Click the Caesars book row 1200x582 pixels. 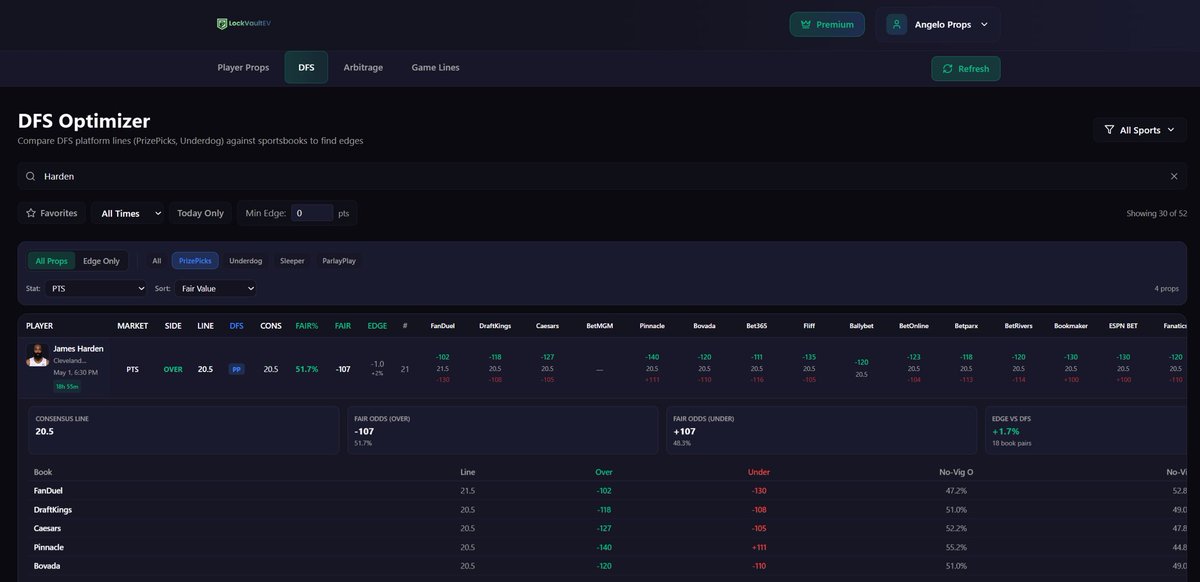[607, 528]
